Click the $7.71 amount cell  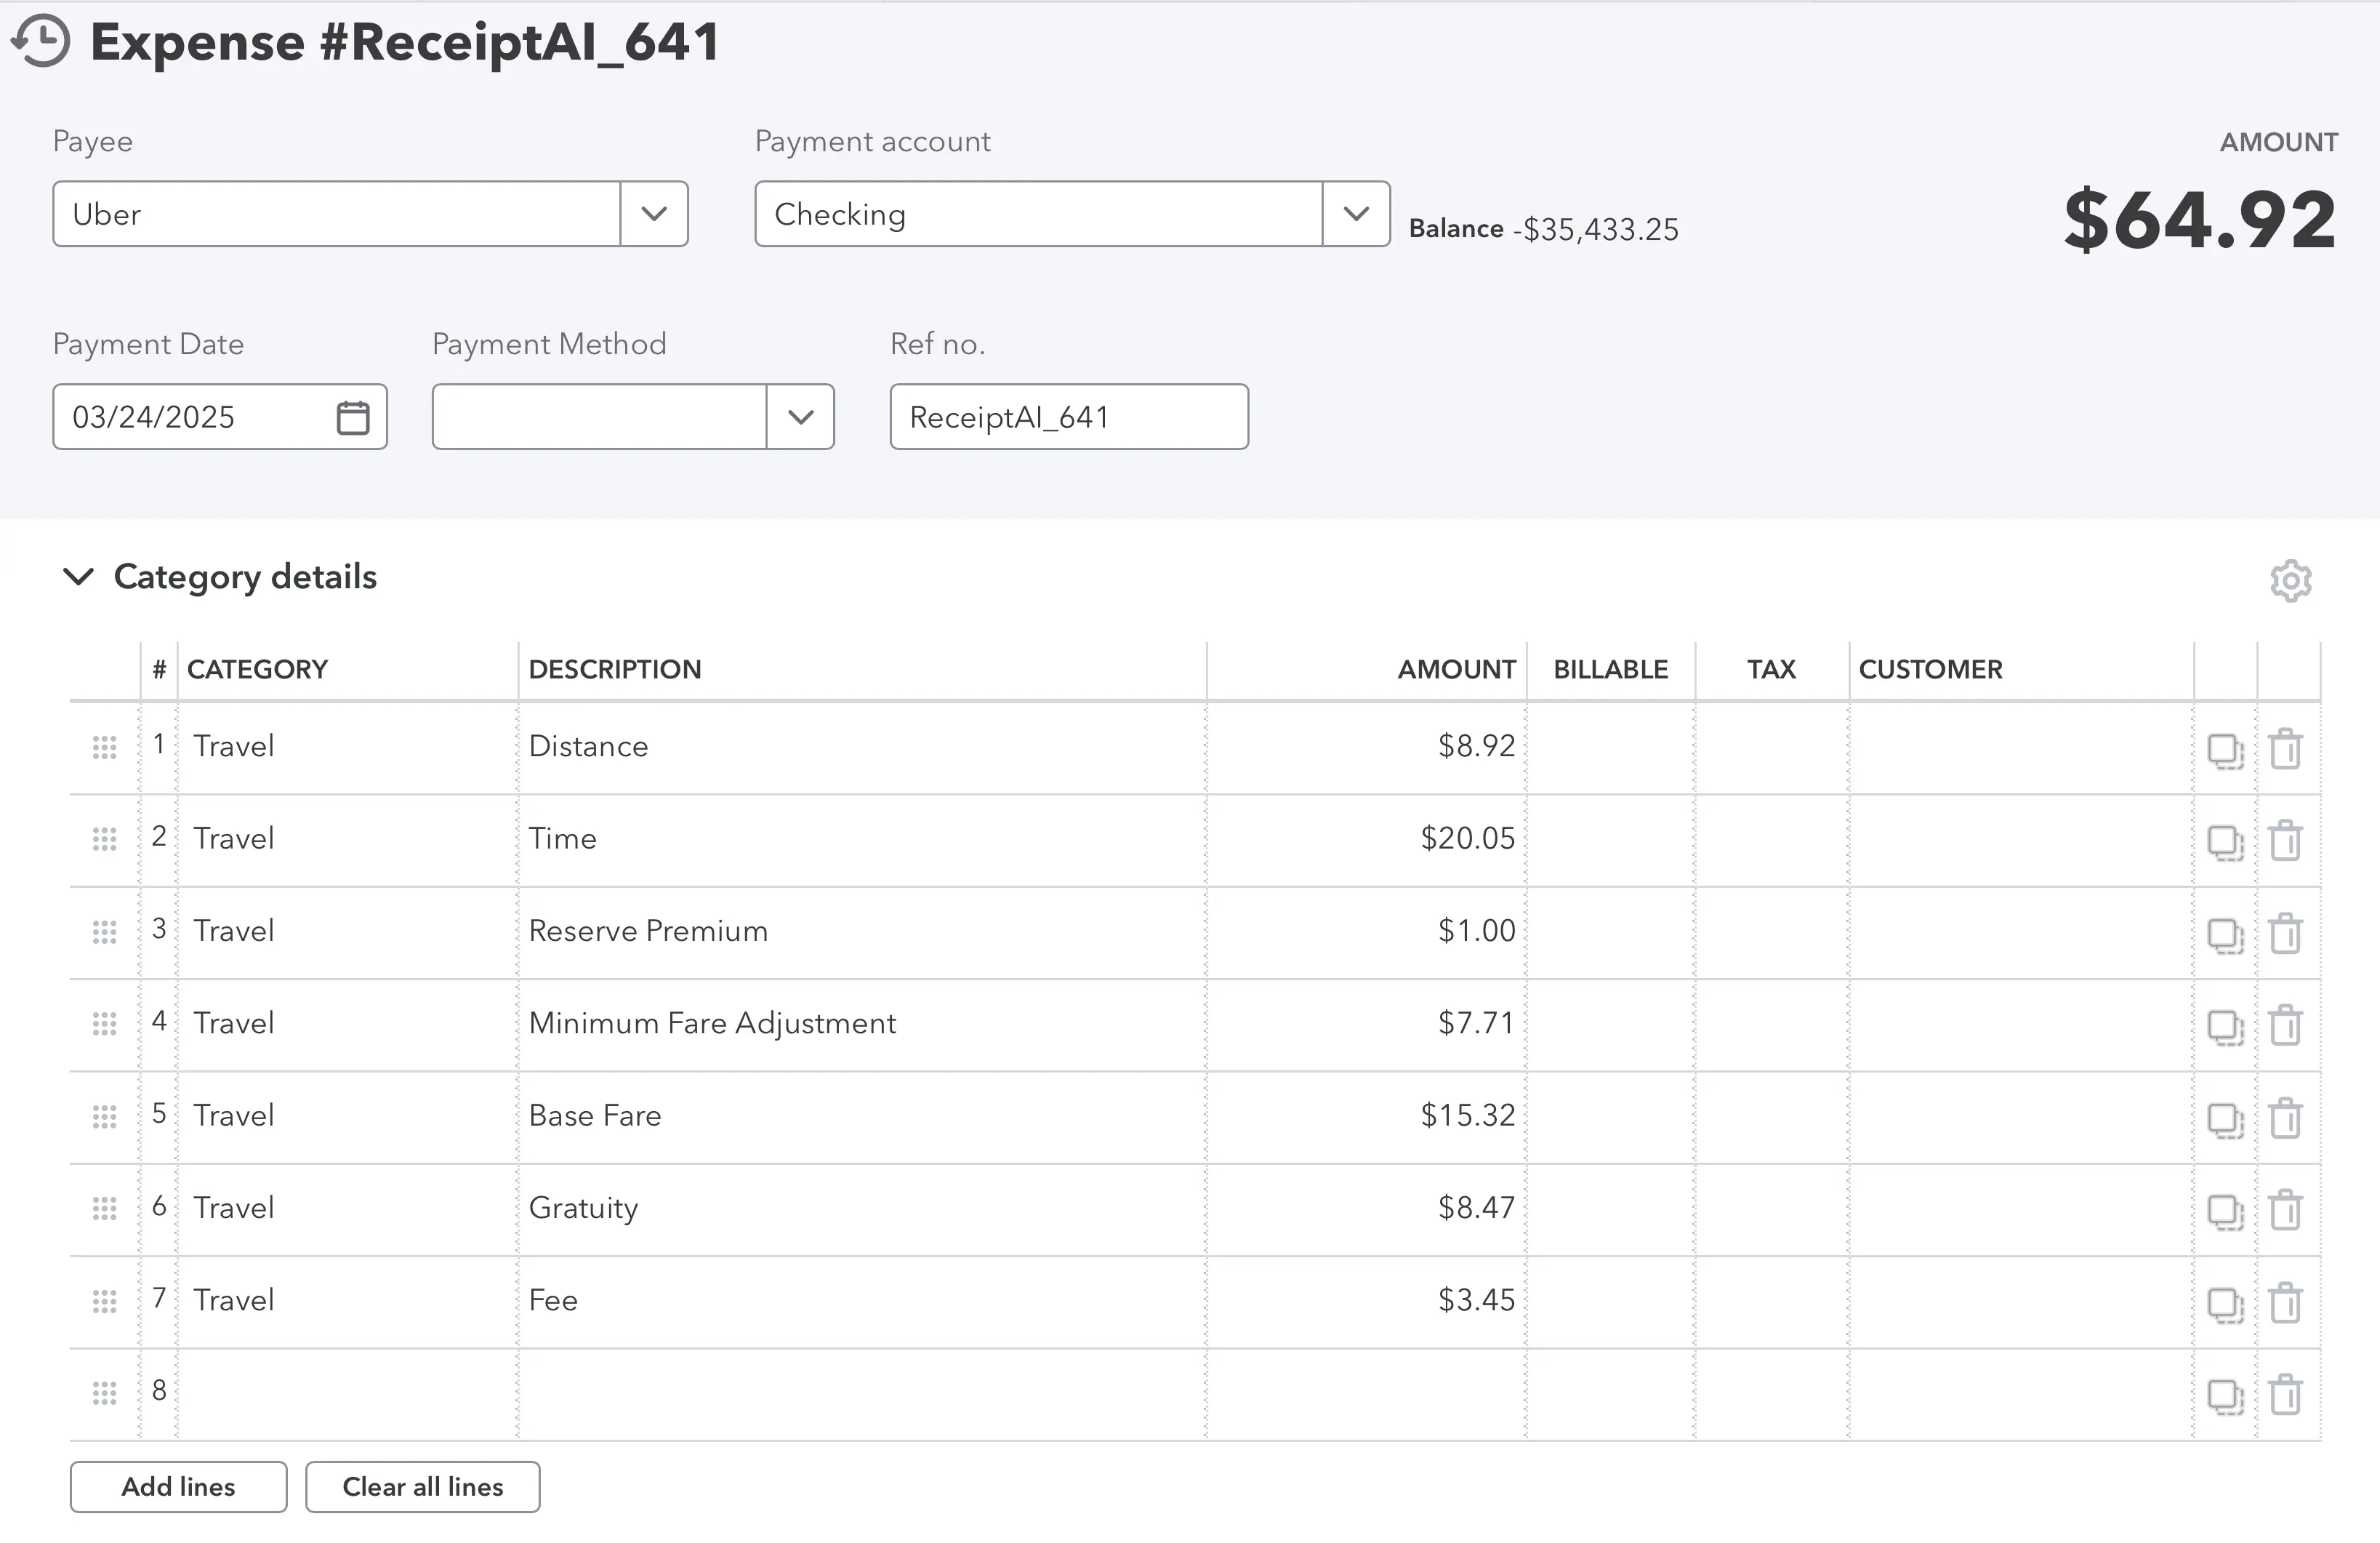[x=1366, y=1024]
